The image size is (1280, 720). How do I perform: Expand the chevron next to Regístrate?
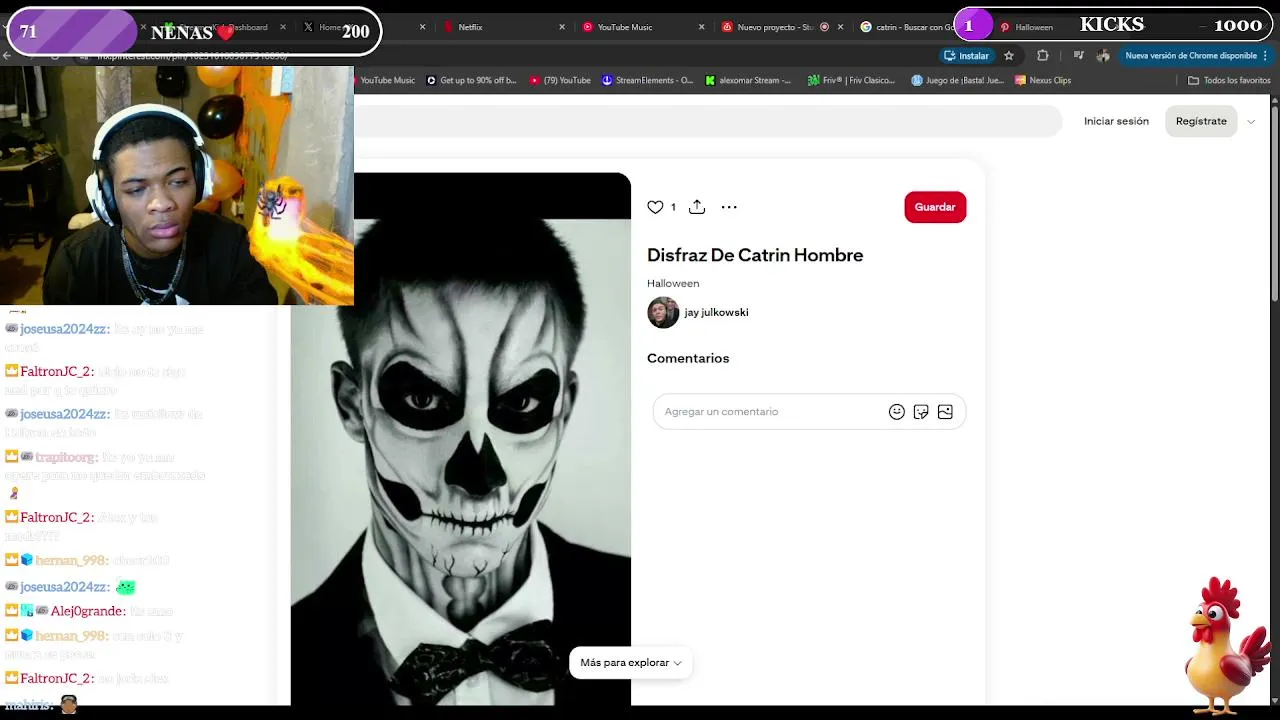pyautogui.click(x=1251, y=122)
